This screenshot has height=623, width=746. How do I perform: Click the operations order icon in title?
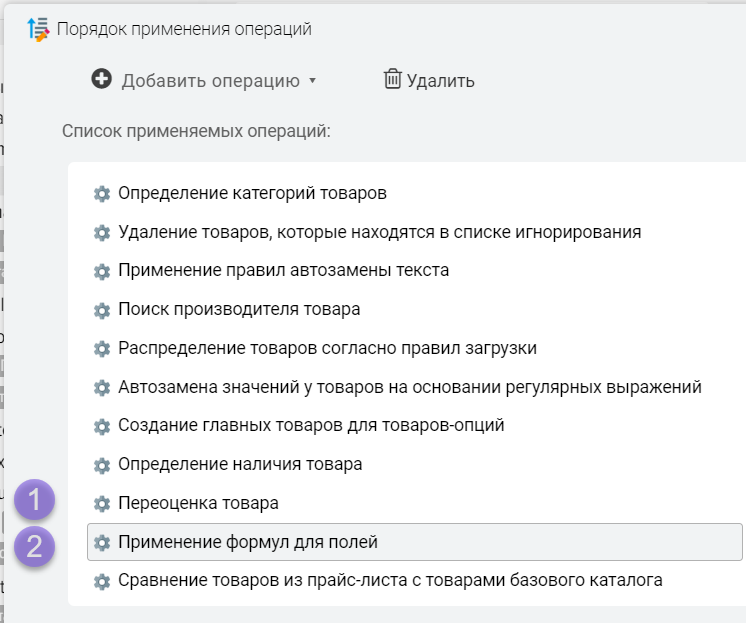click(x=38, y=29)
